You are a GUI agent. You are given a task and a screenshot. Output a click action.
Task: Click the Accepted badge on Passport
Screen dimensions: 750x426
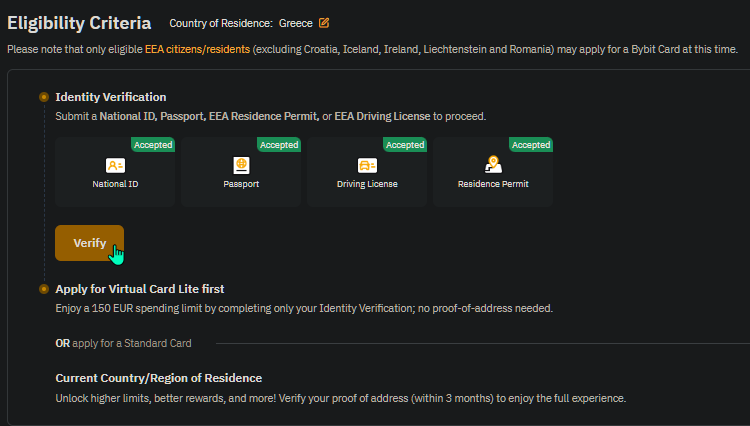[x=279, y=145]
